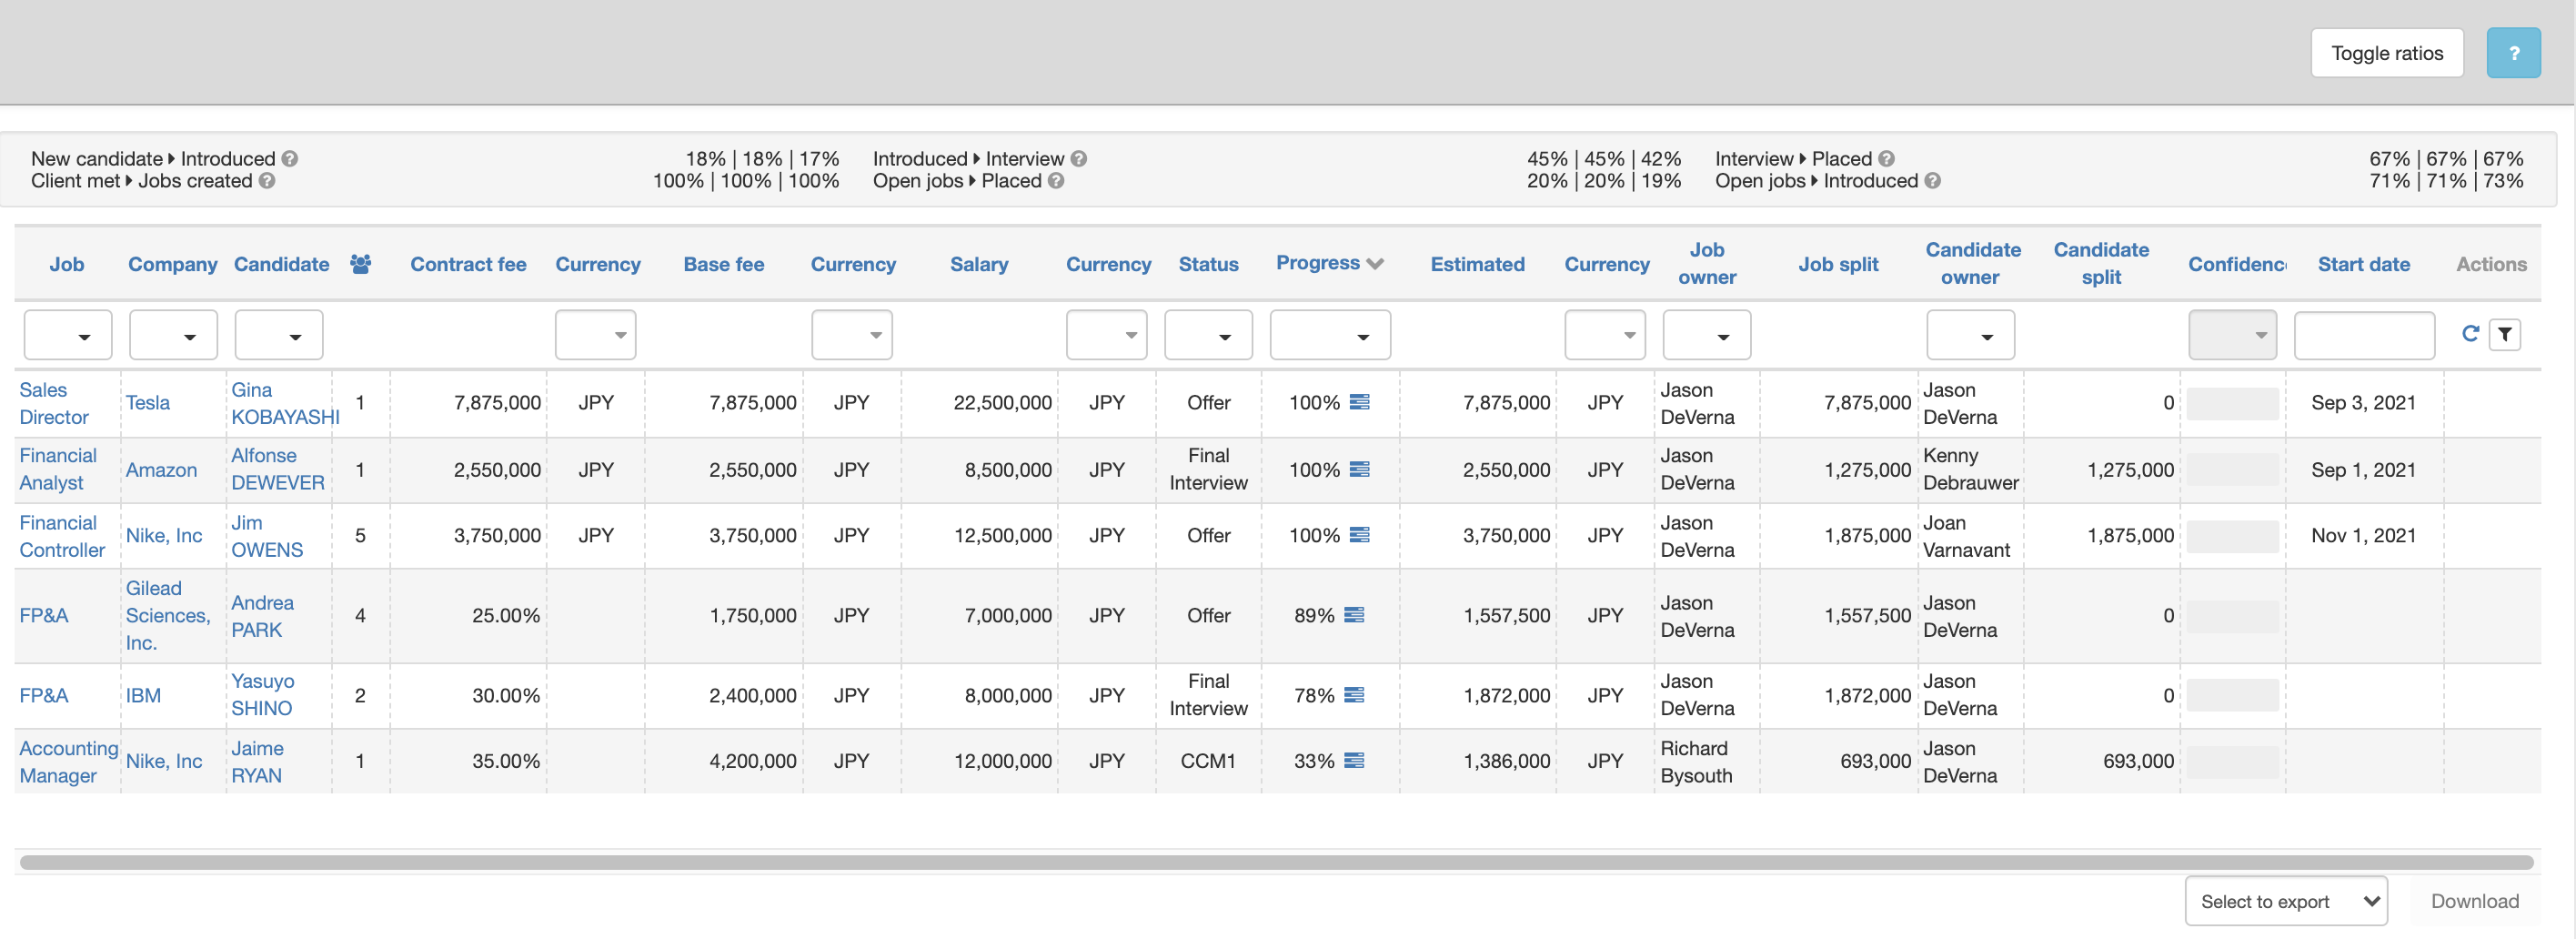This screenshot has width=2576, height=939.
Task: Click Toggle ratios button
Action: (x=2387, y=53)
